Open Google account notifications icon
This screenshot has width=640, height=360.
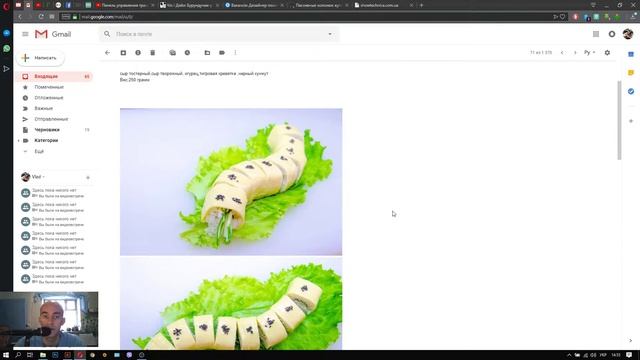(612, 34)
